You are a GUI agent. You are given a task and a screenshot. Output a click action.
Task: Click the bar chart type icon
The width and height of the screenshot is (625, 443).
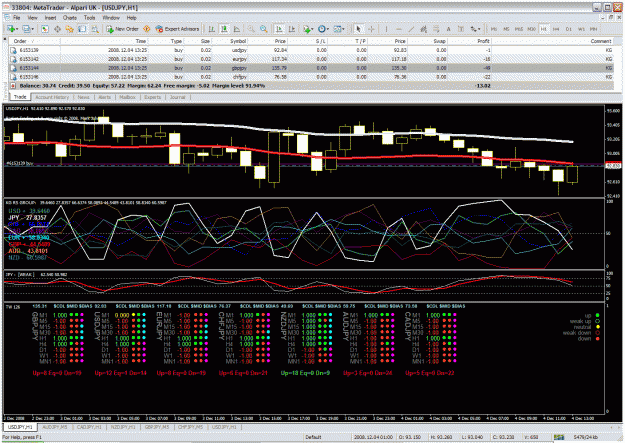tap(212, 29)
